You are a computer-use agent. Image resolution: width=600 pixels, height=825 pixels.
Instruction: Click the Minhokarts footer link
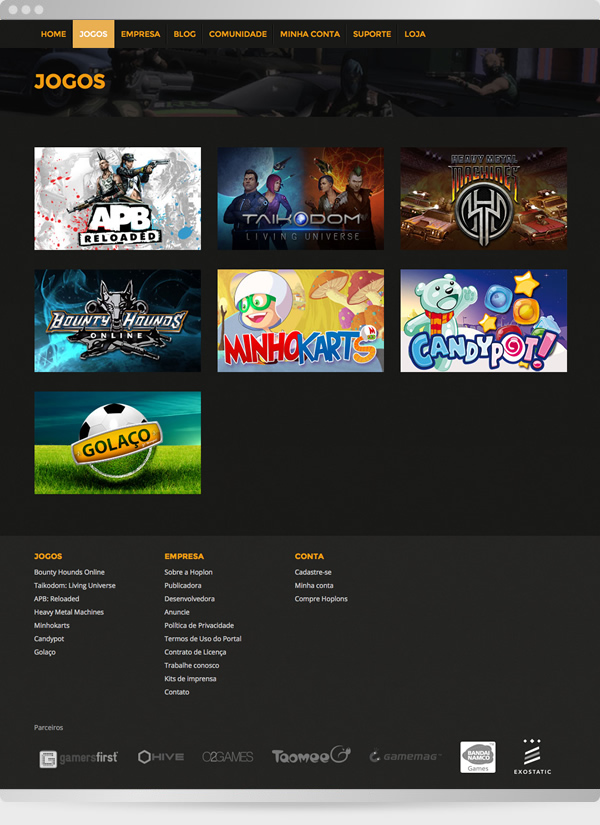coord(52,625)
